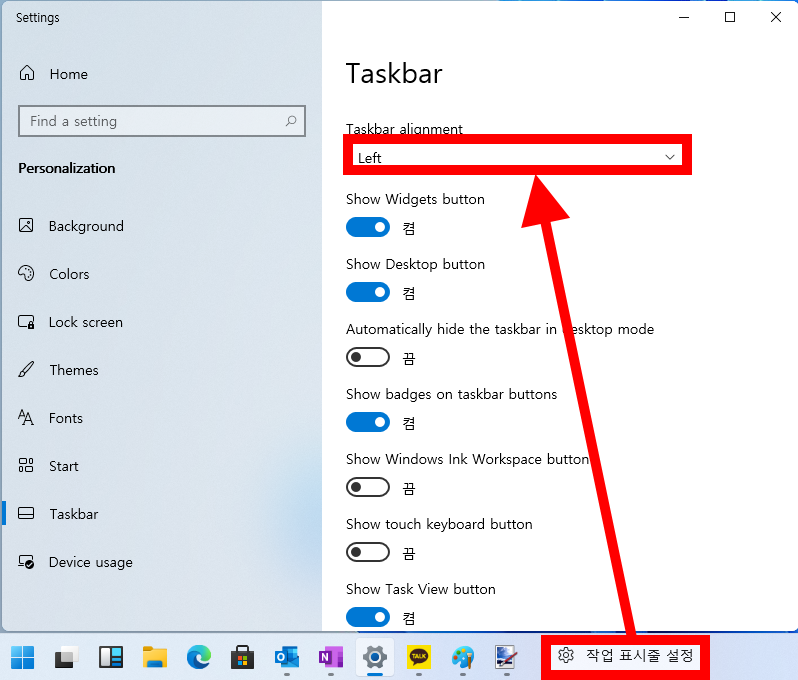Open the Start settings page
Screen dimensions: 798x680
click(x=64, y=466)
